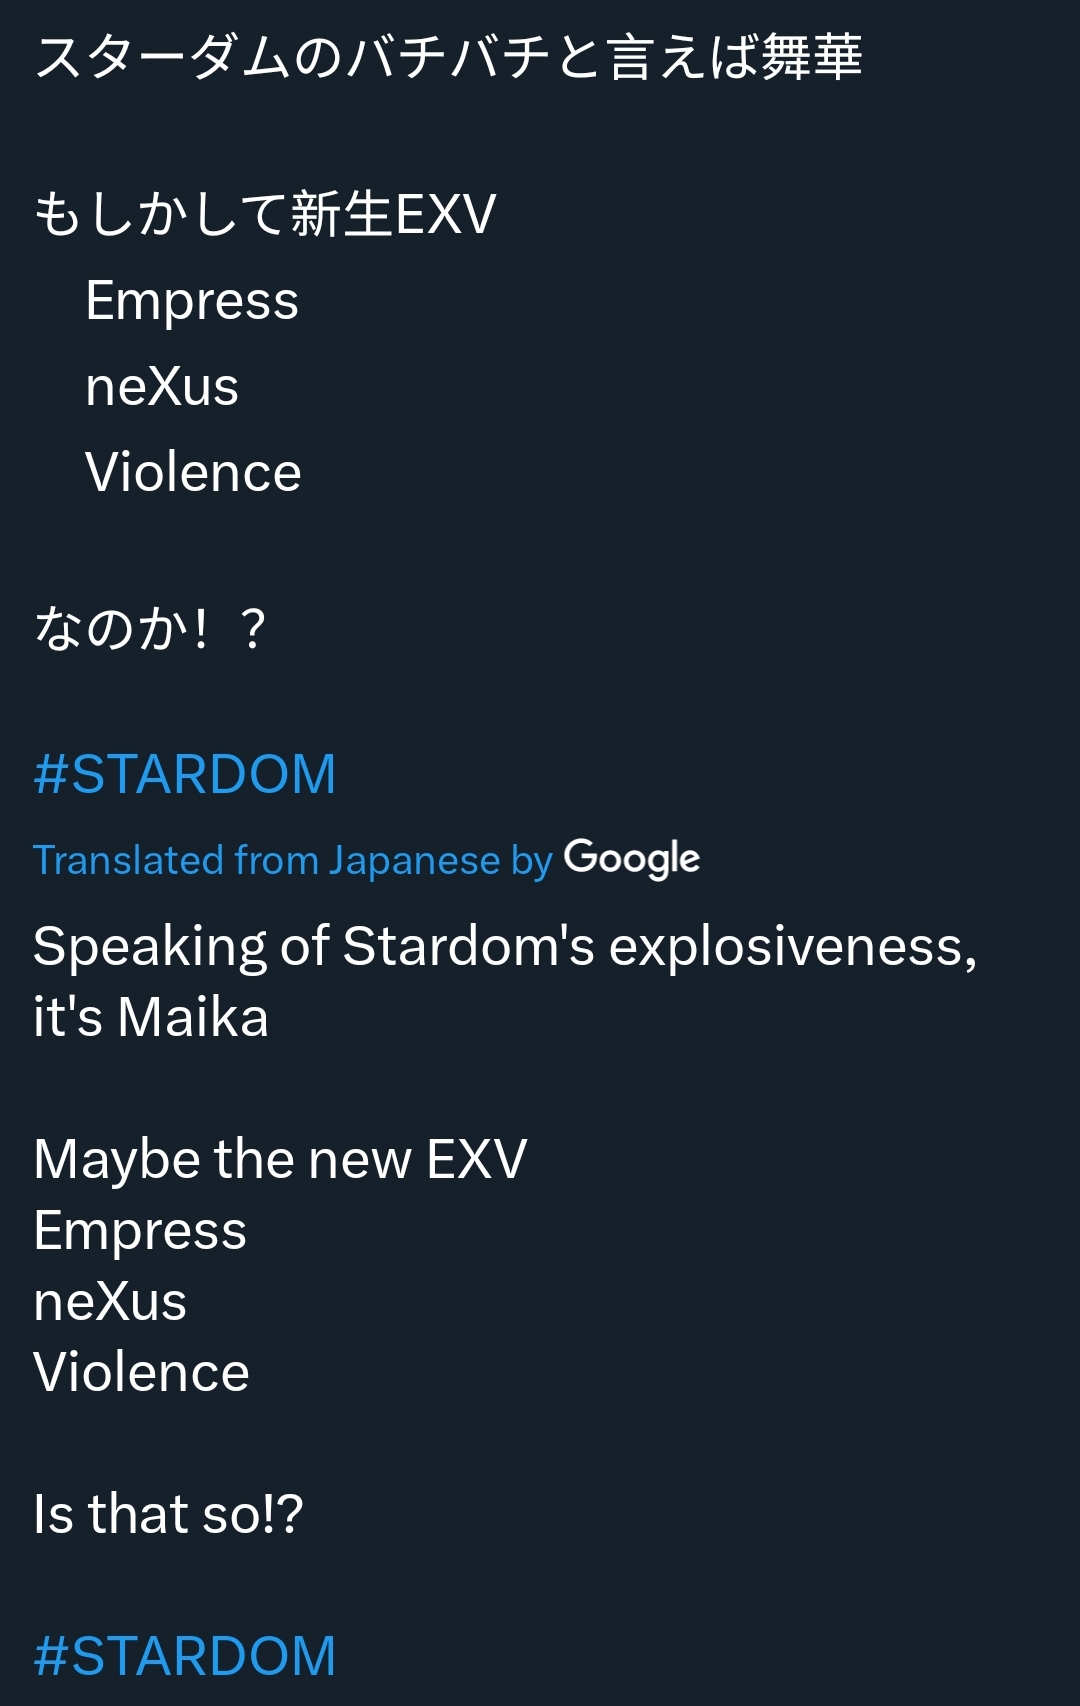Click the translated line "Maybe the new EXV"
This screenshot has width=1080, height=1706.
(x=280, y=1159)
